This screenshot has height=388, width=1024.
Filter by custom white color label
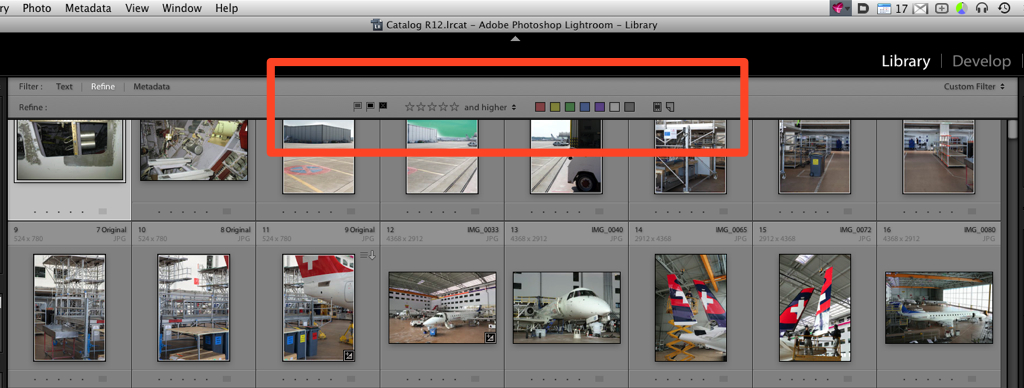pos(615,107)
